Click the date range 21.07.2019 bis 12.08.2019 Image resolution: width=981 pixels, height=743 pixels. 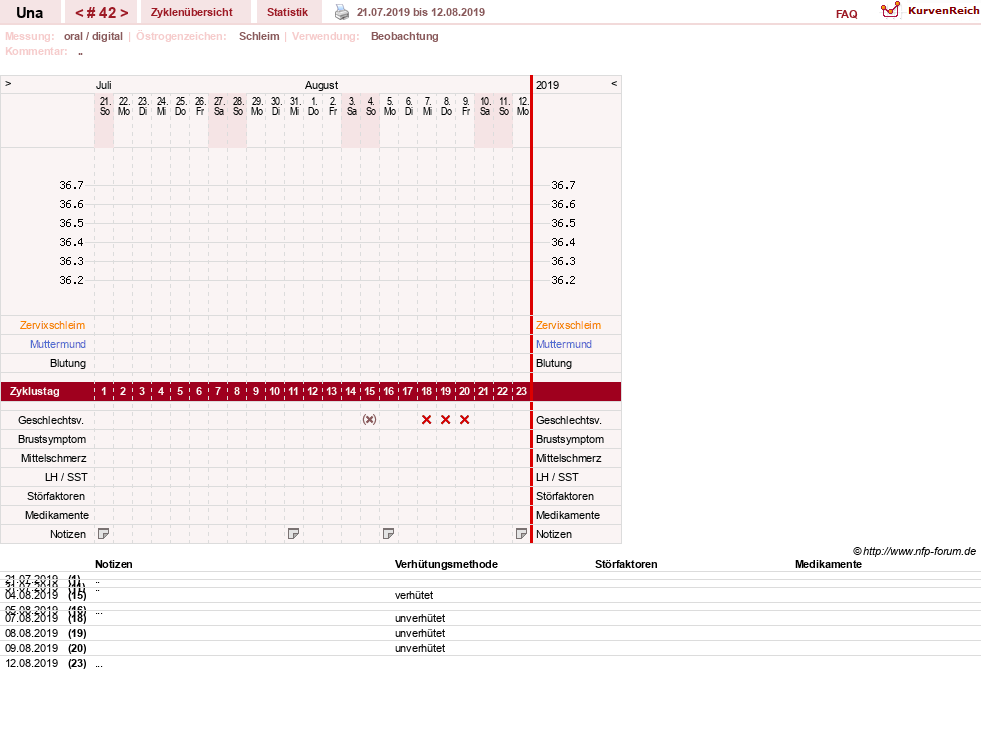point(420,12)
